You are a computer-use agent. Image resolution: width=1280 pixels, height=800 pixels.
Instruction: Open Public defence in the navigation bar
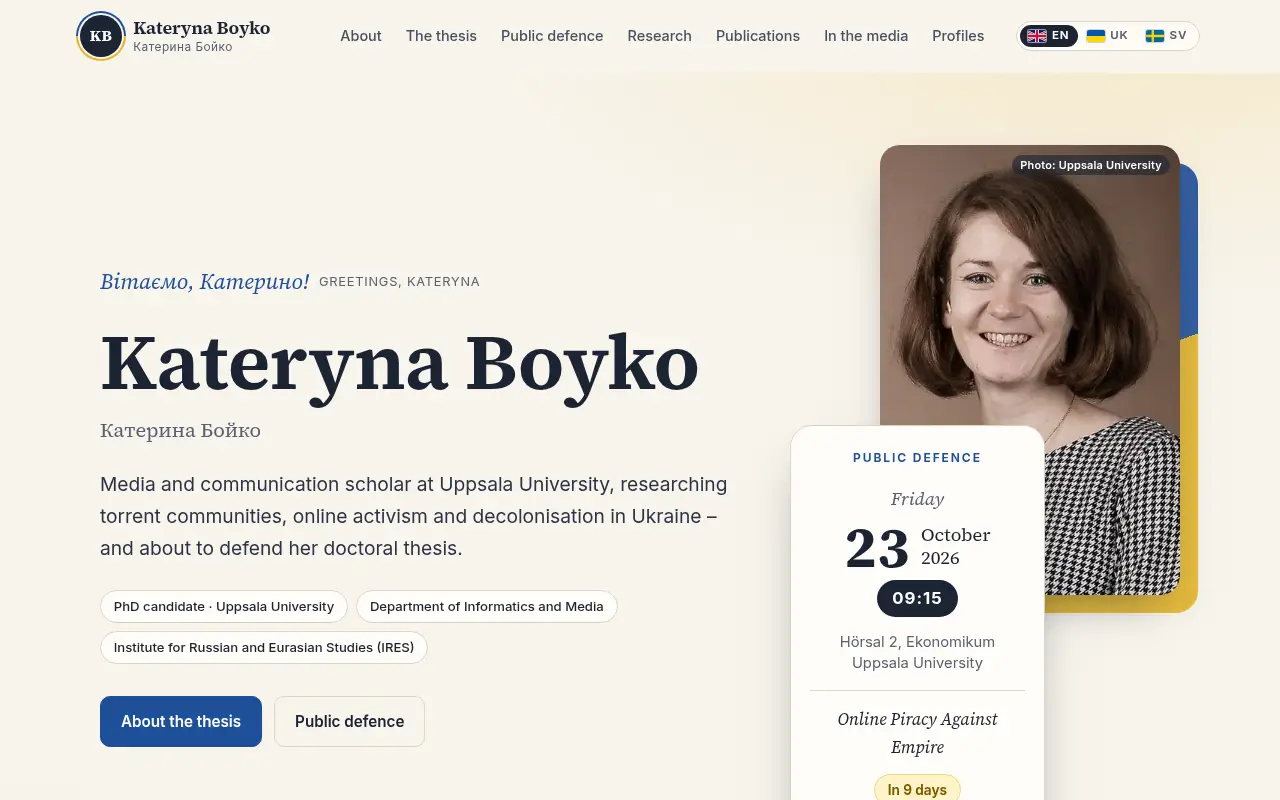click(x=552, y=36)
